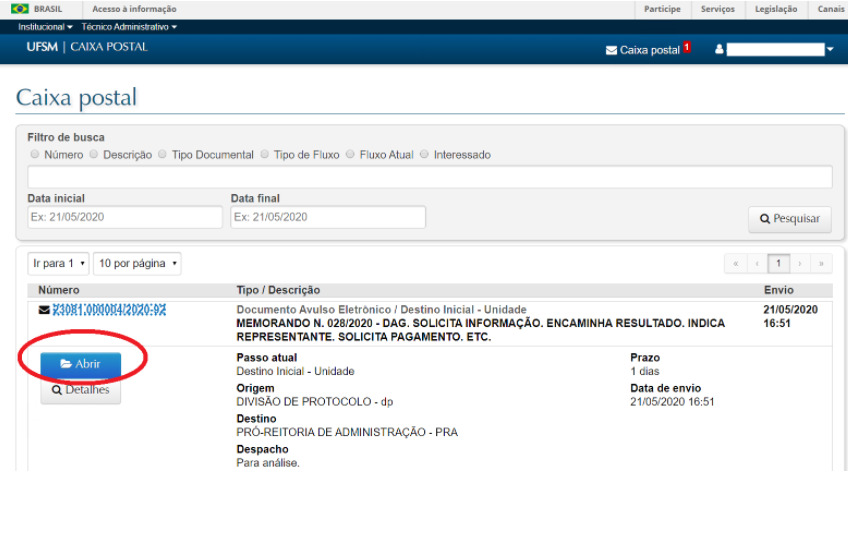Viewport: 848px width, 546px height.
Task: Go to first page arrow
Action: (737, 264)
